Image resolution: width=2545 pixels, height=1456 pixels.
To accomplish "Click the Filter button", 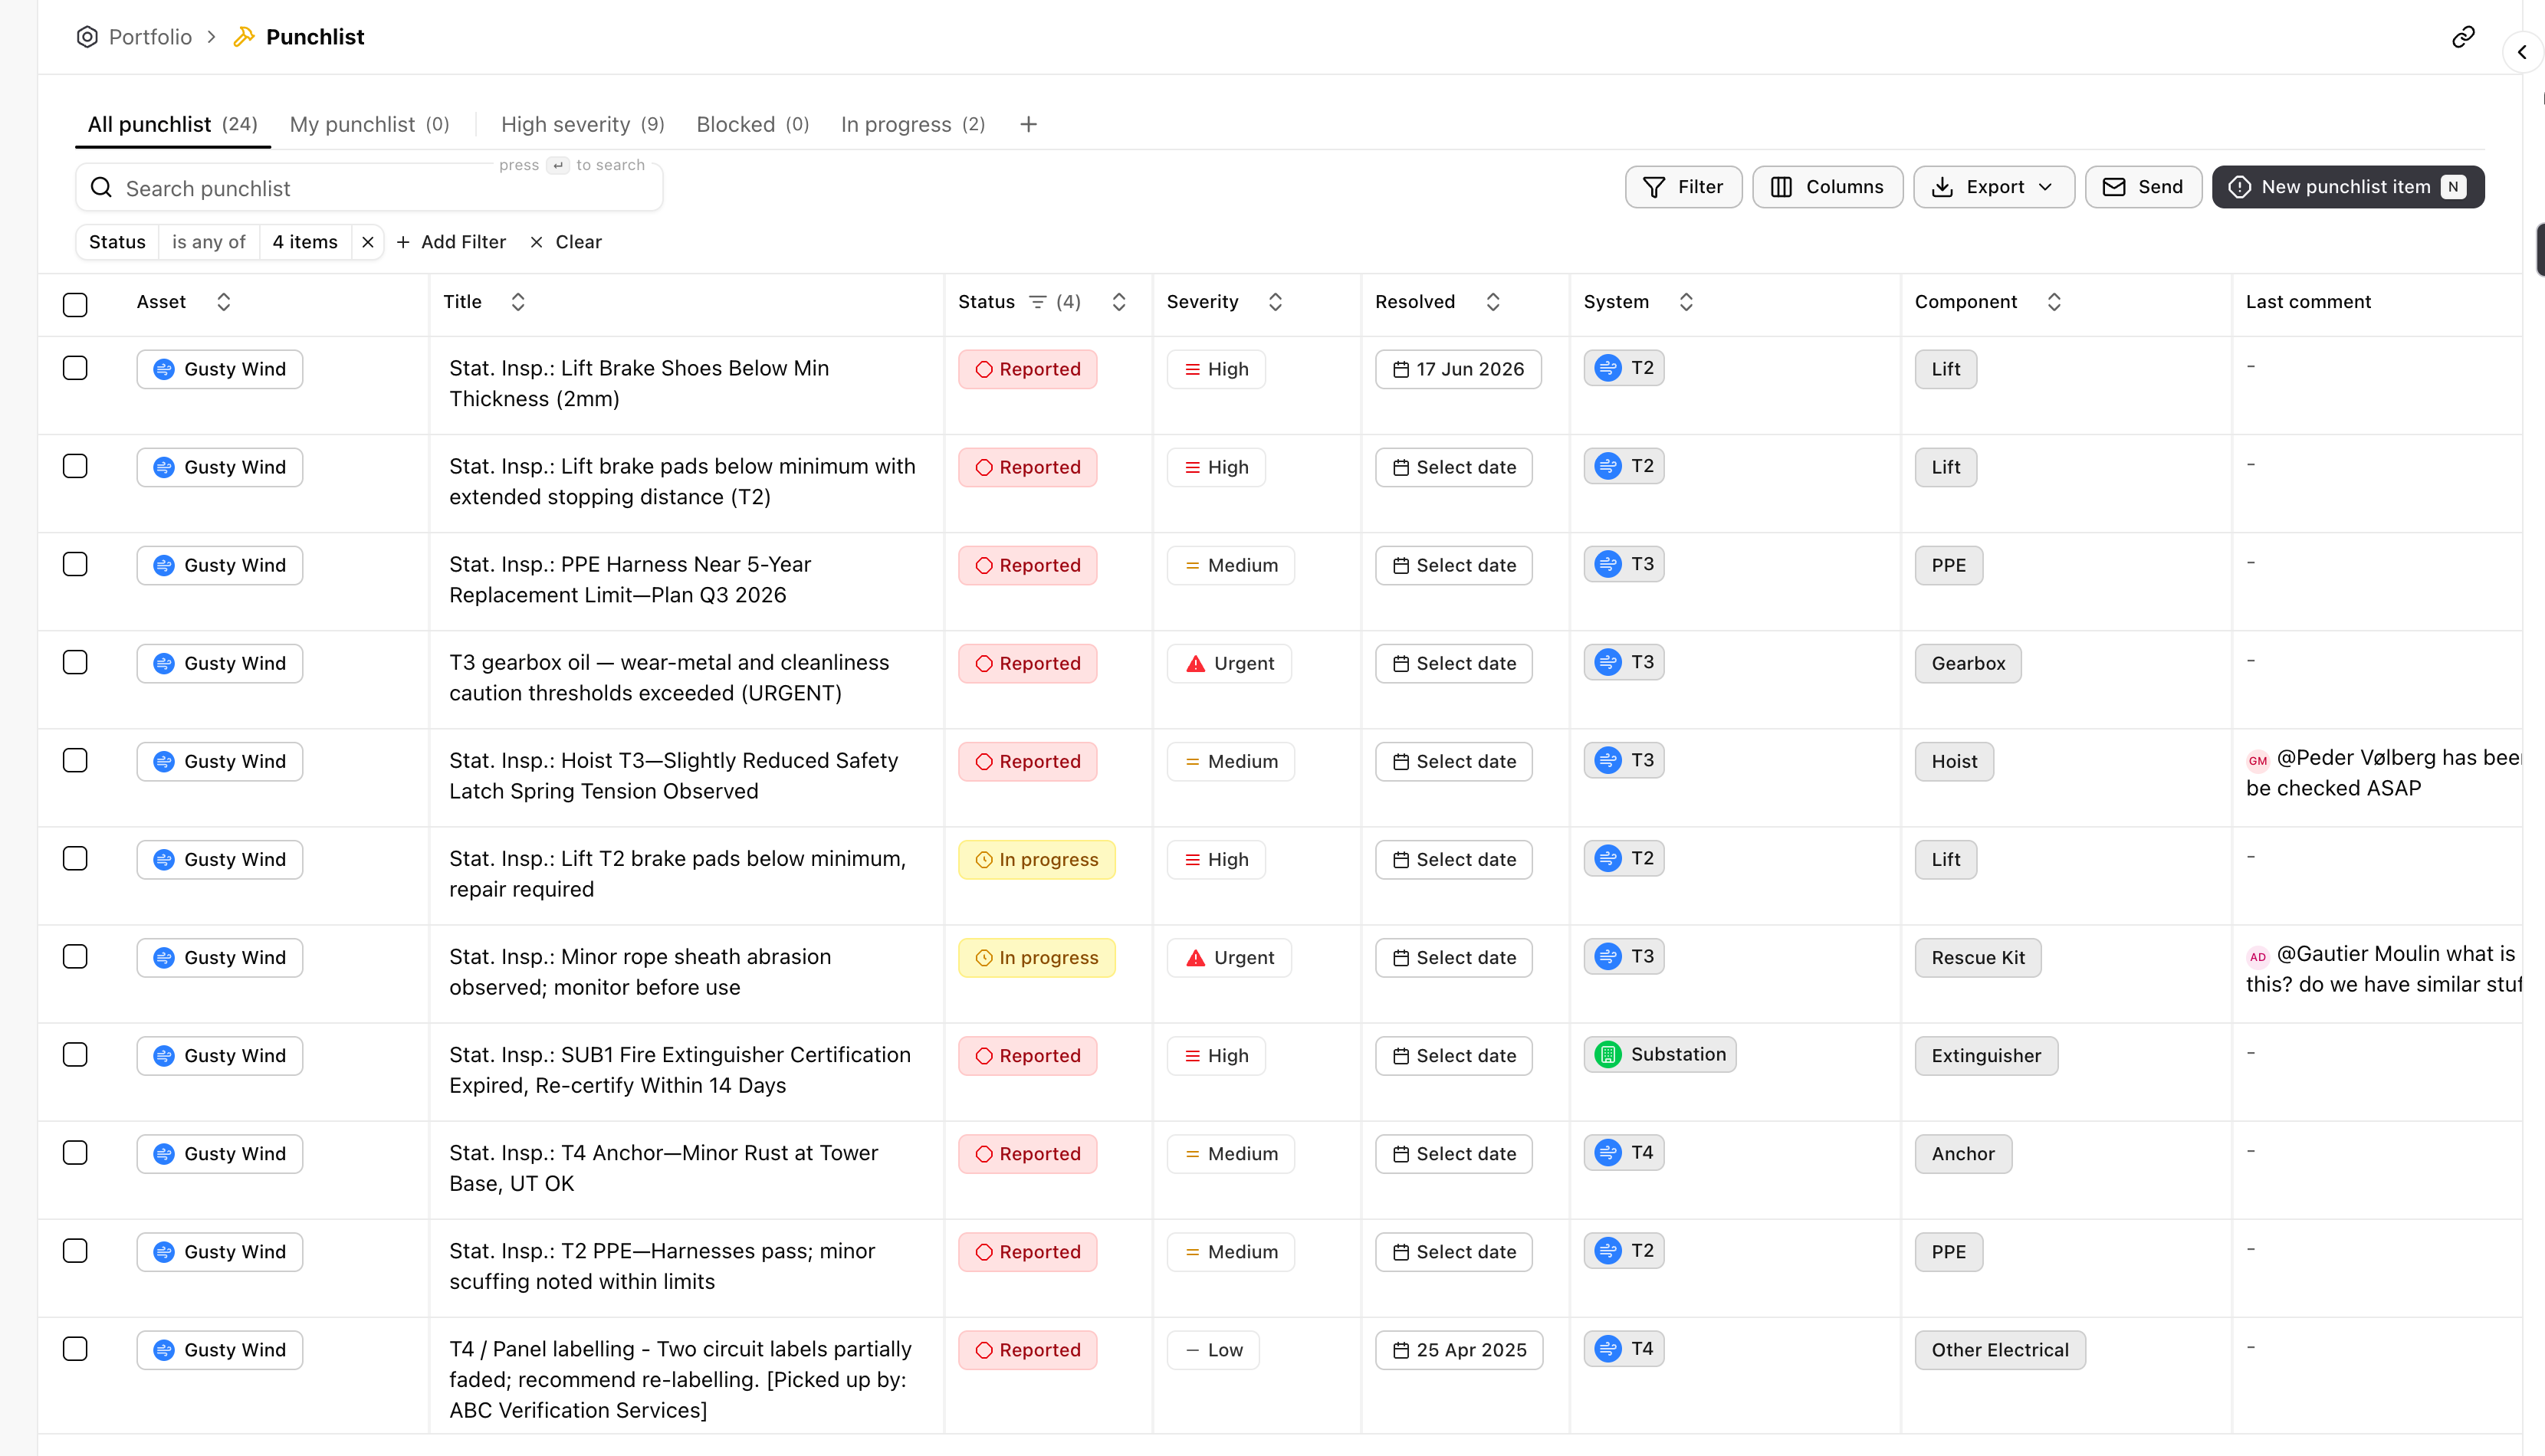I will coord(1683,187).
